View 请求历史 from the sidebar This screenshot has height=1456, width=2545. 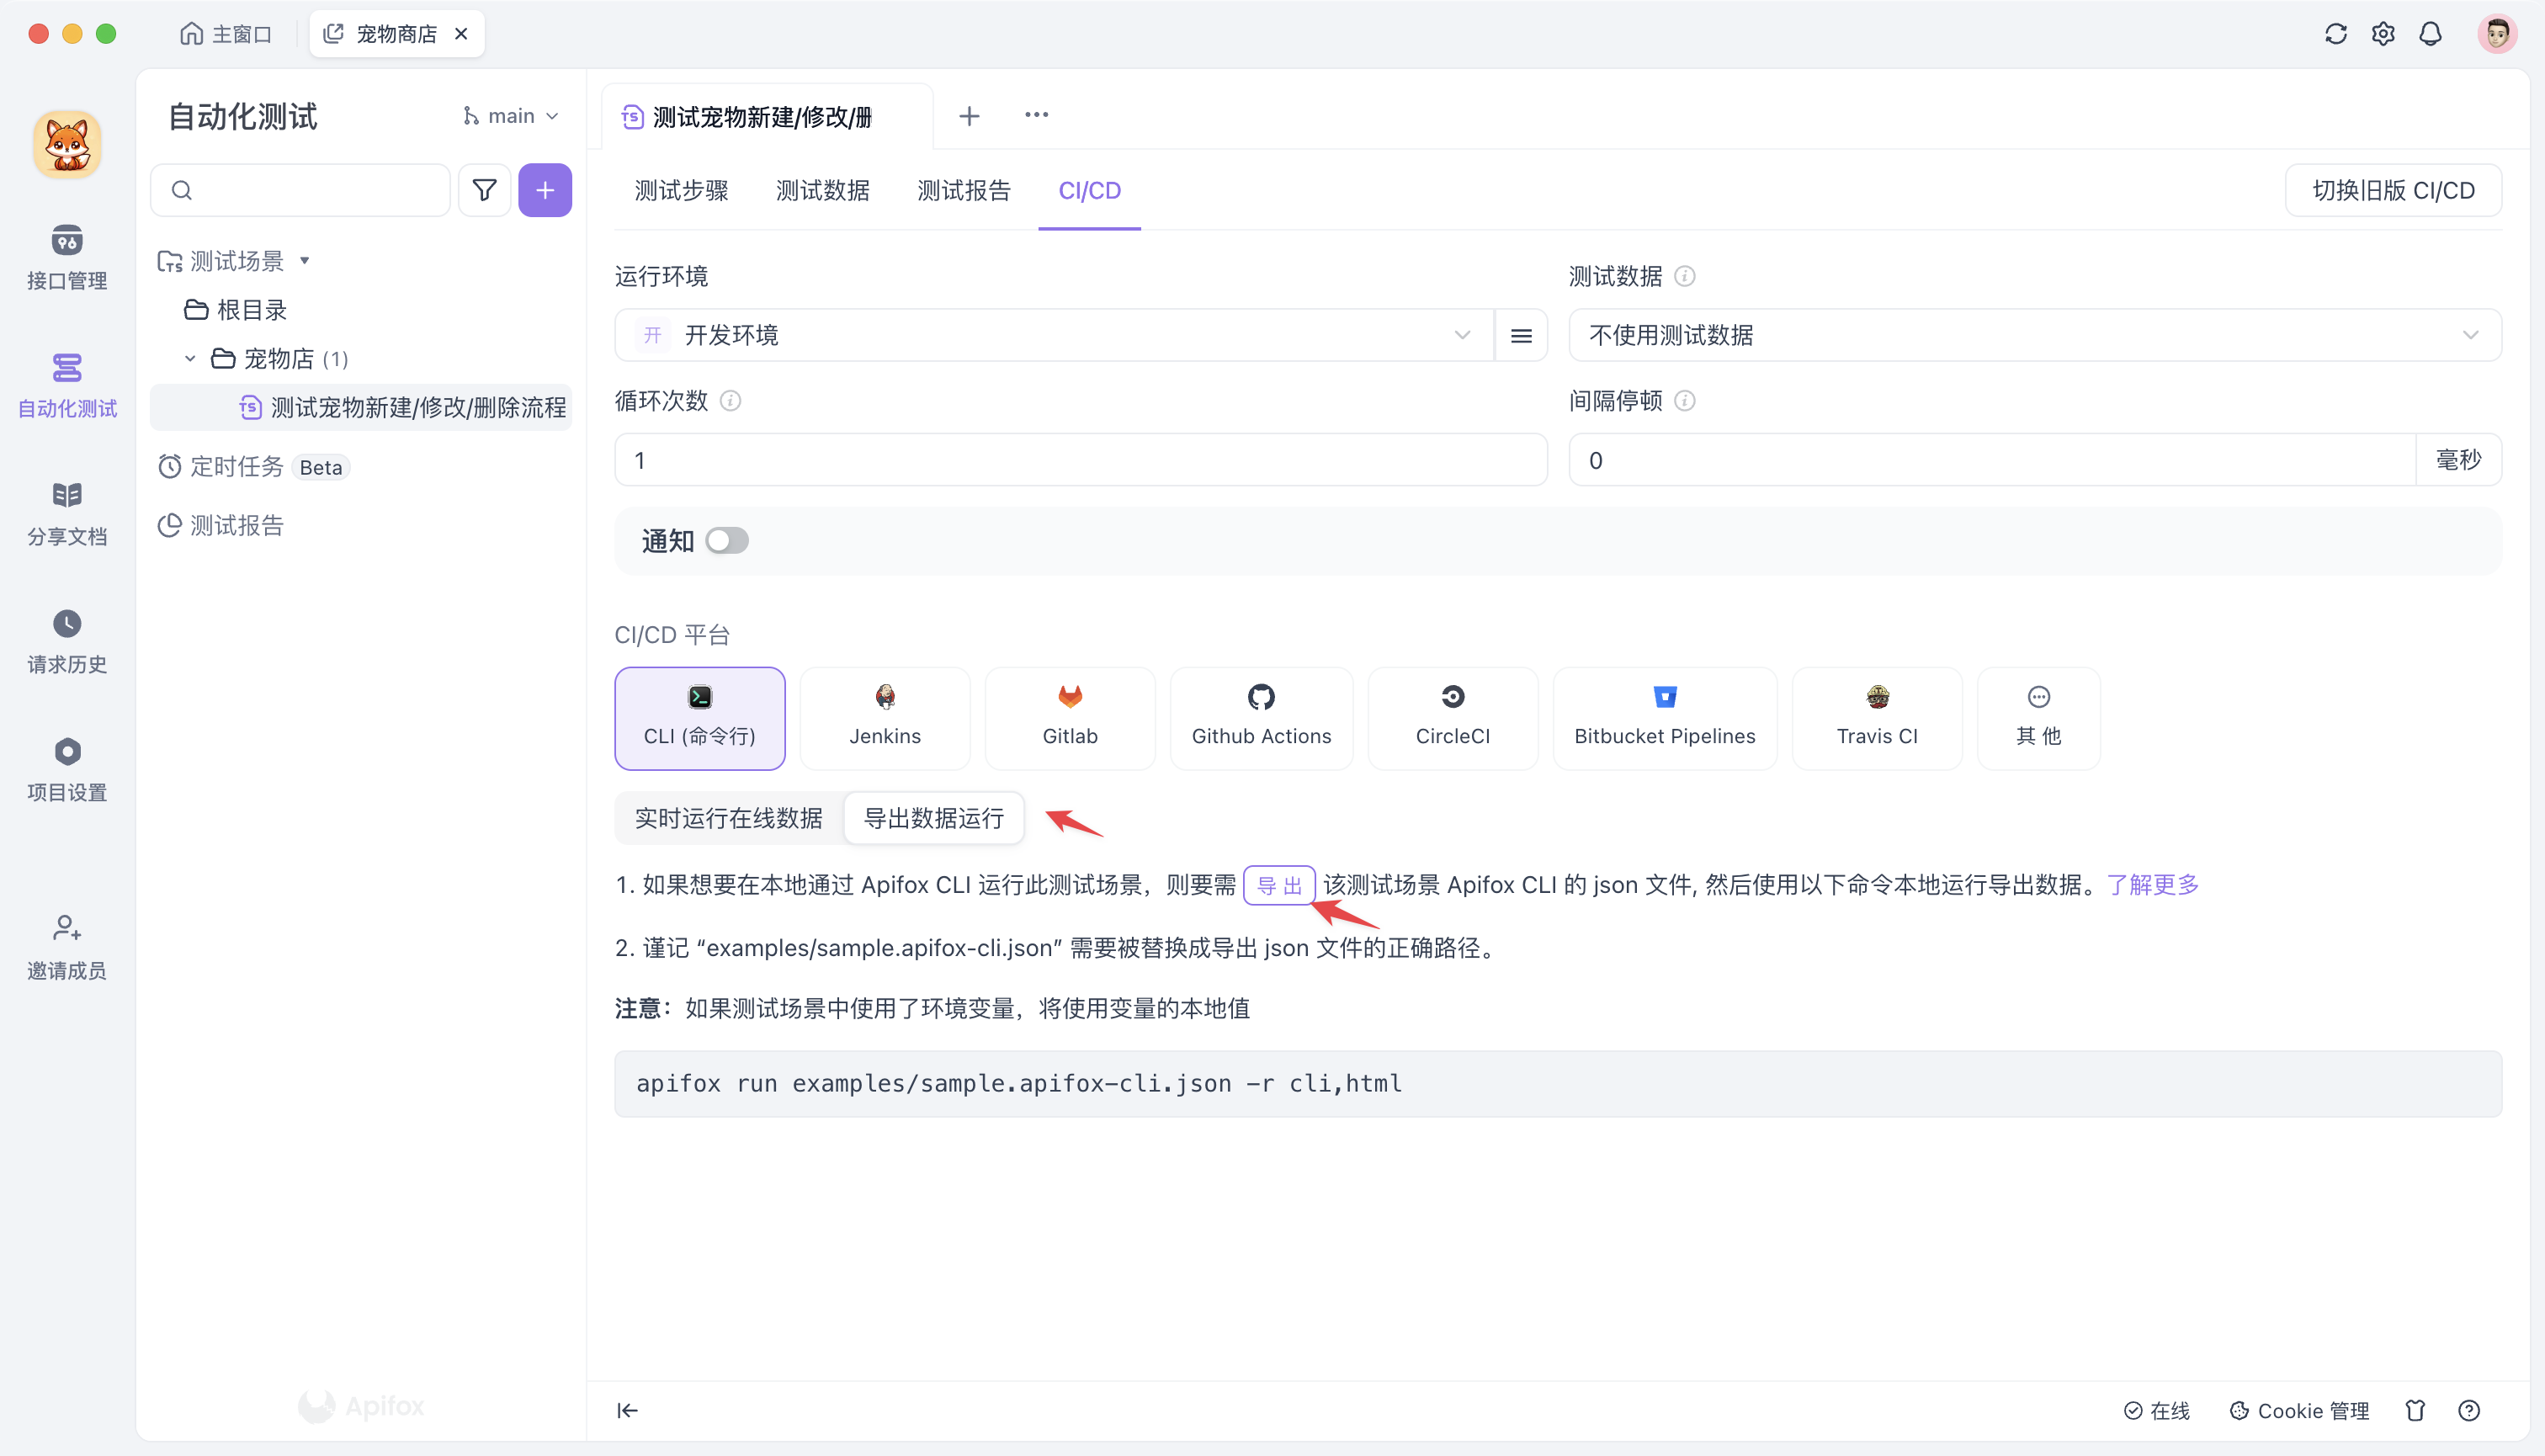[66, 640]
